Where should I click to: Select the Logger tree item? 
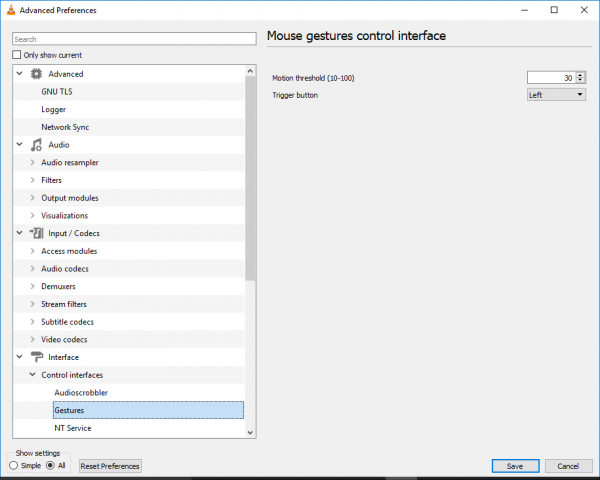54,109
